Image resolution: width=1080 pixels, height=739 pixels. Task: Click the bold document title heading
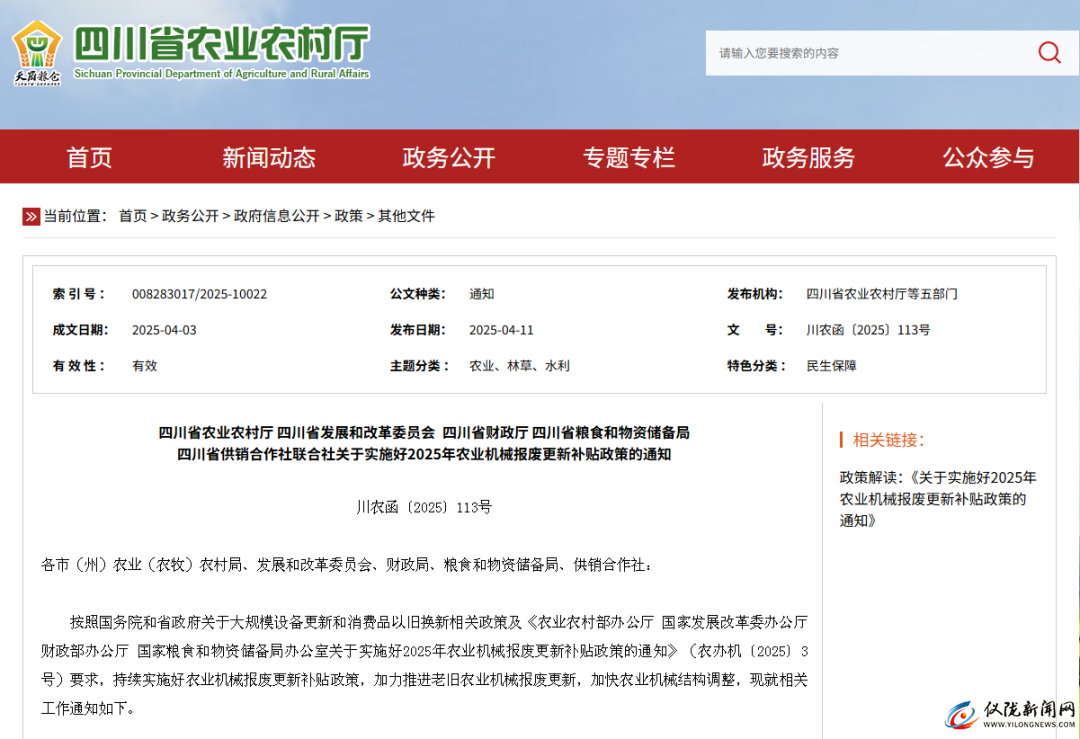(424, 444)
